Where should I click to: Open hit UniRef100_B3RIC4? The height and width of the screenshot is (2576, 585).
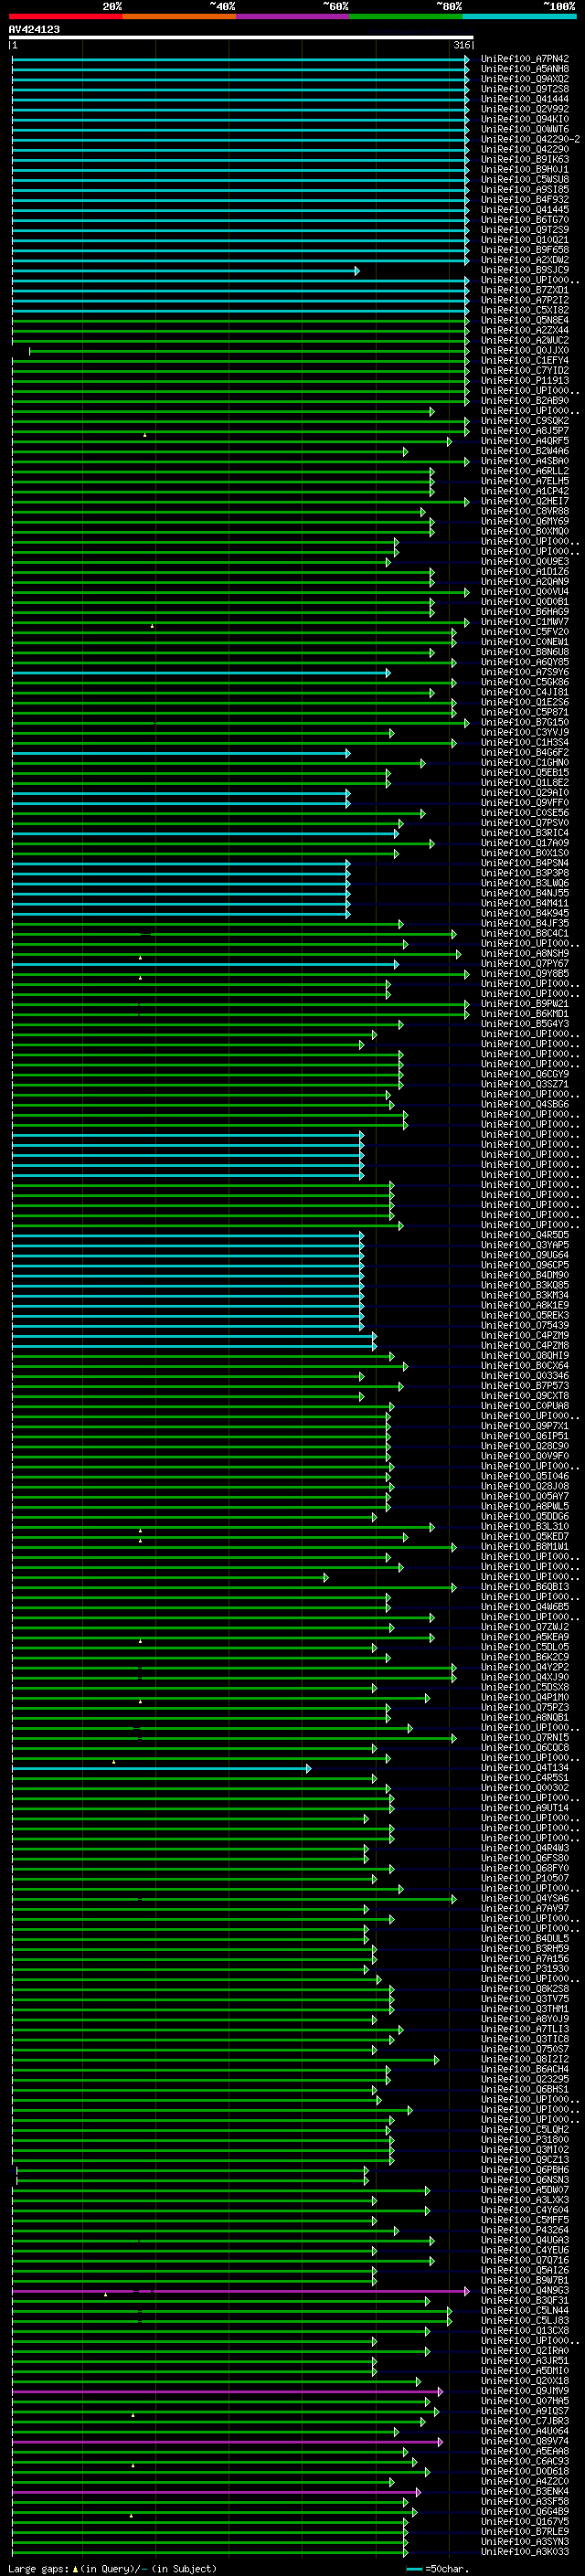524,833
